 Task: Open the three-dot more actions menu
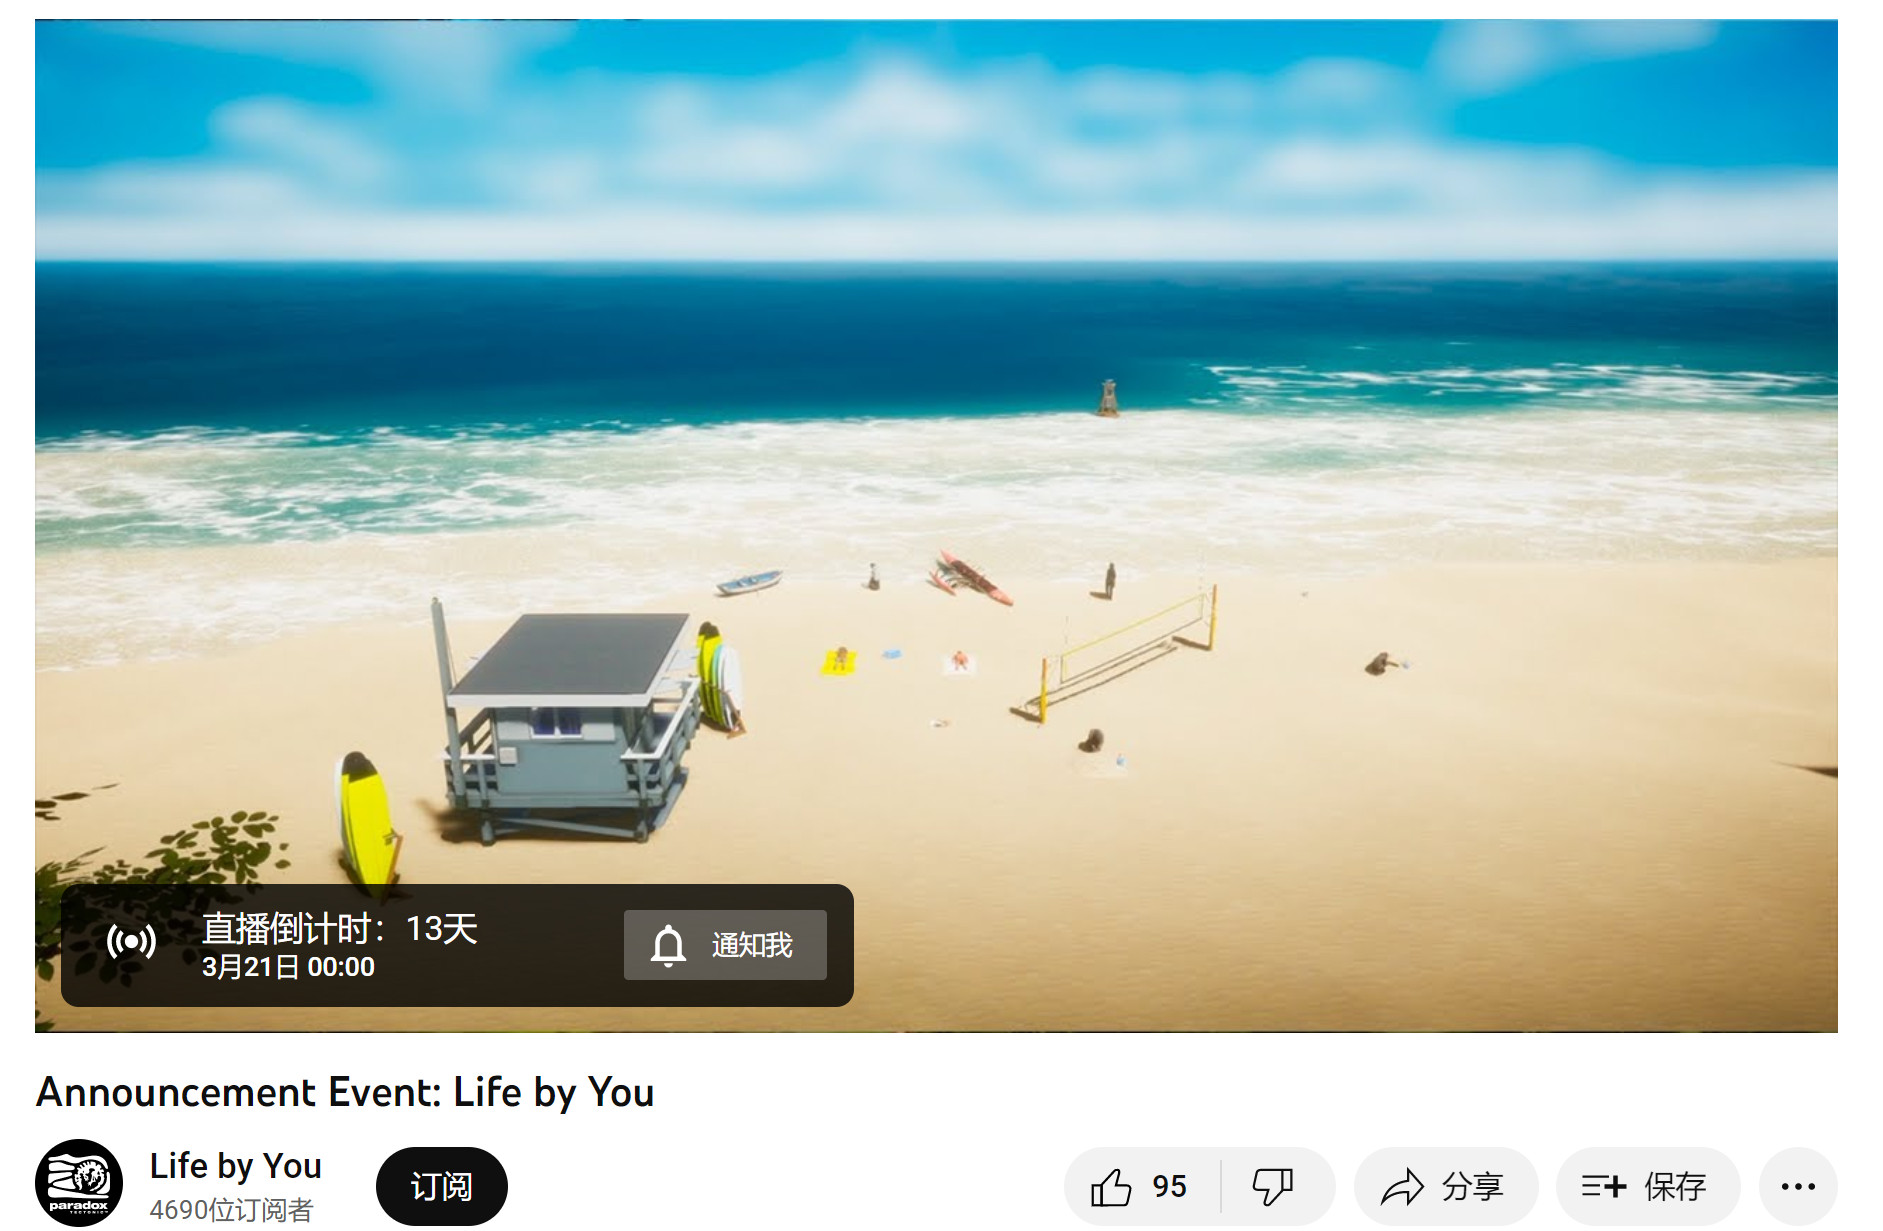(x=1798, y=1187)
